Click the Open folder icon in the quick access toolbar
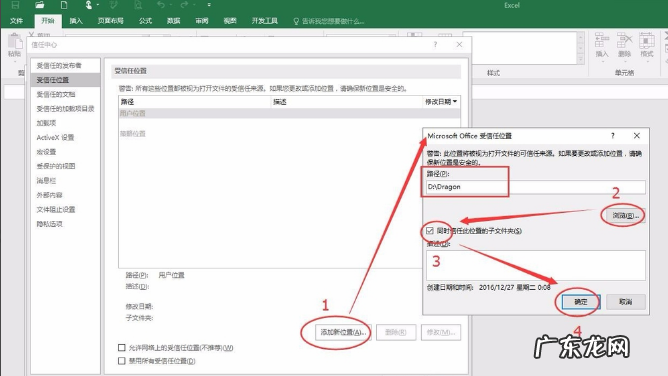This screenshot has height=376, width=668. 40,5
